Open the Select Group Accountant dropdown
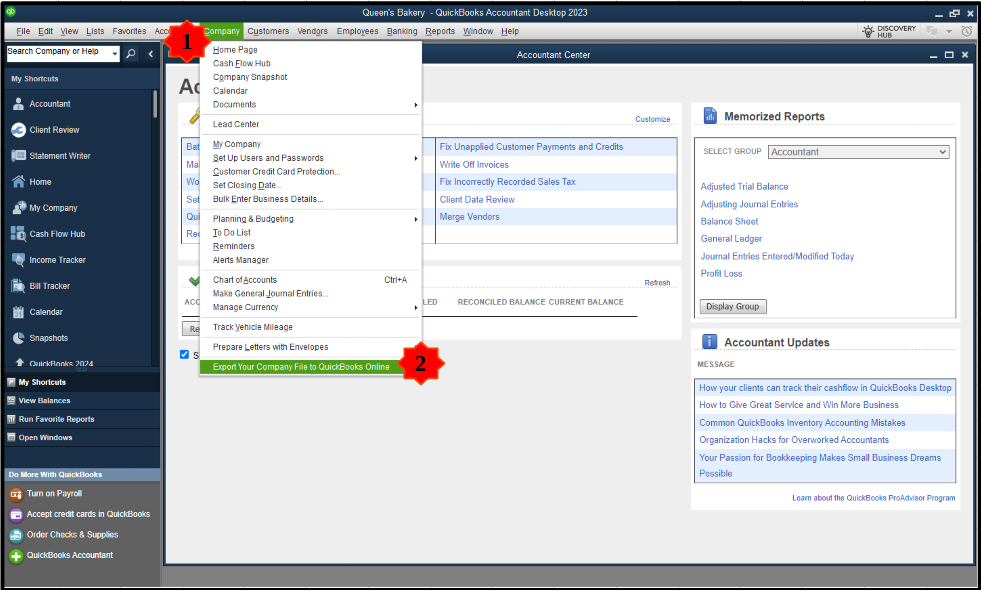Screen dimensions: 981x590 click(858, 152)
